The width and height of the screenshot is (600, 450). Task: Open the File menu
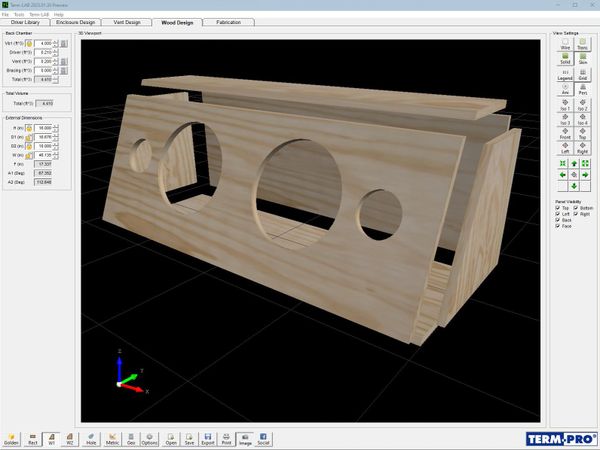[x=5, y=15]
